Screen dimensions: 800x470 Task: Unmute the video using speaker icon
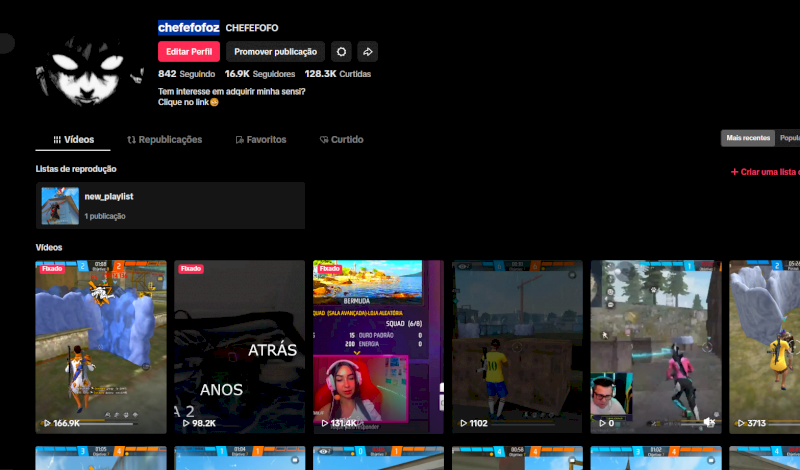709,423
